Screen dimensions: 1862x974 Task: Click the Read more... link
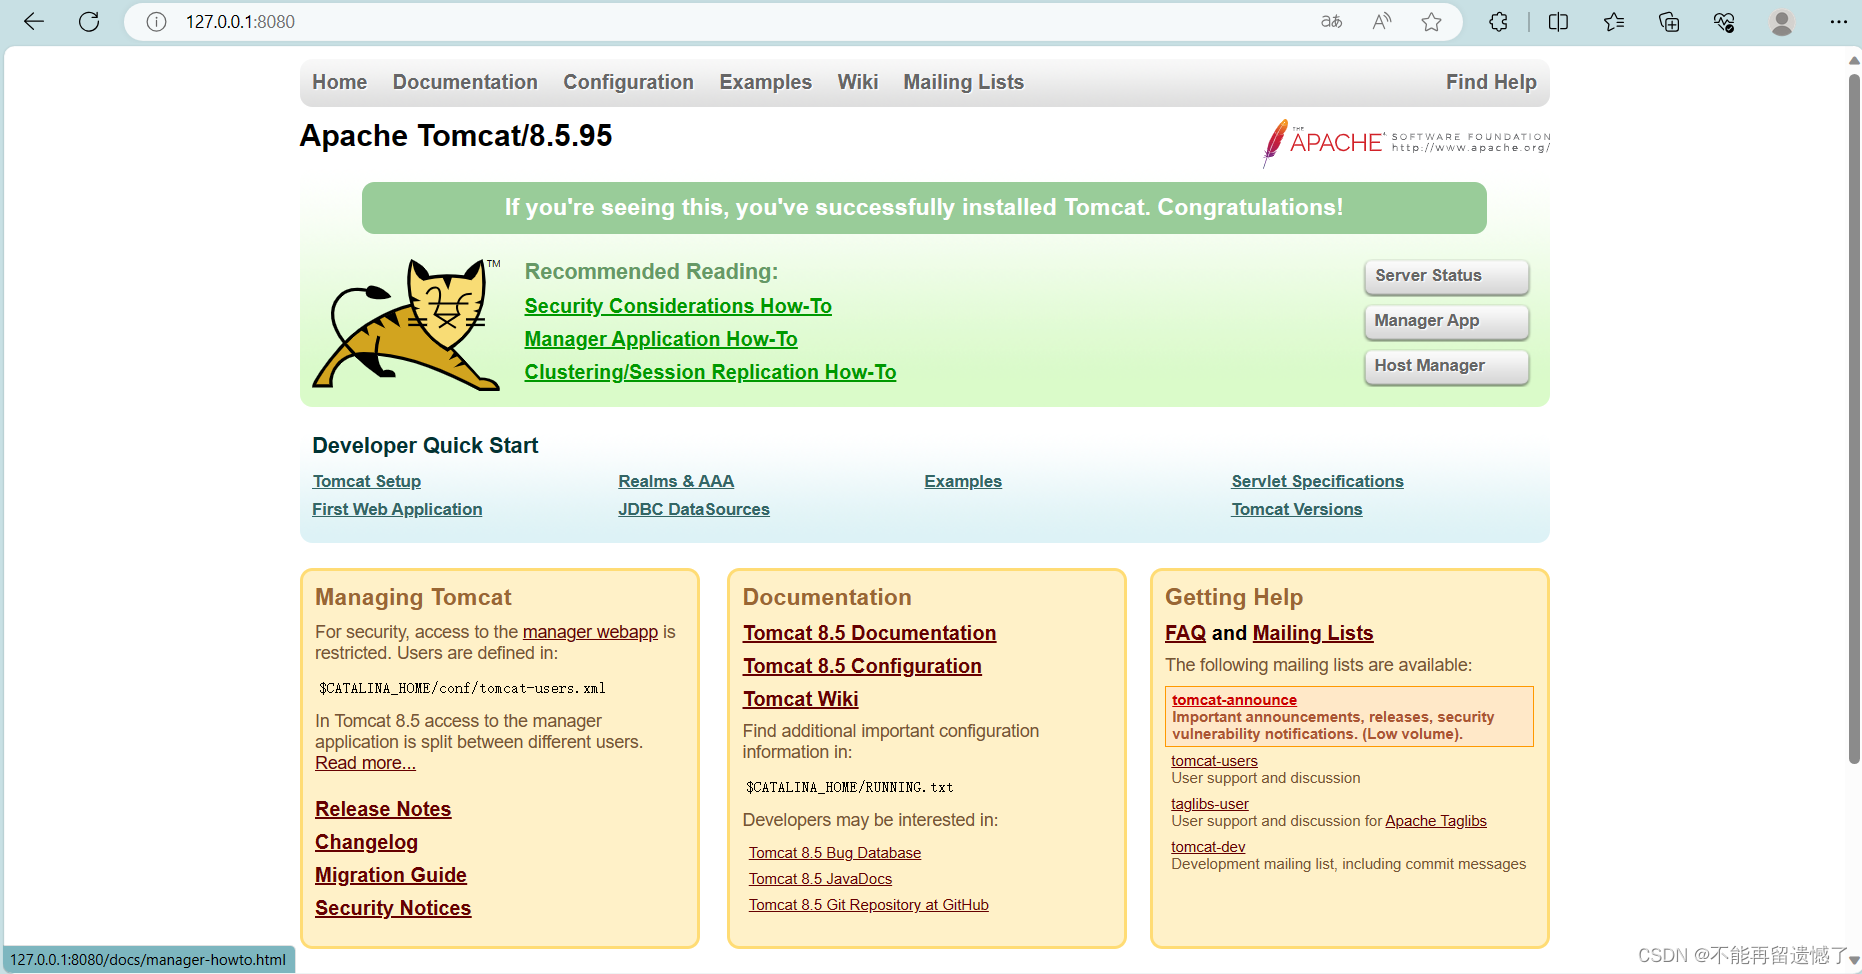[365, 763]
